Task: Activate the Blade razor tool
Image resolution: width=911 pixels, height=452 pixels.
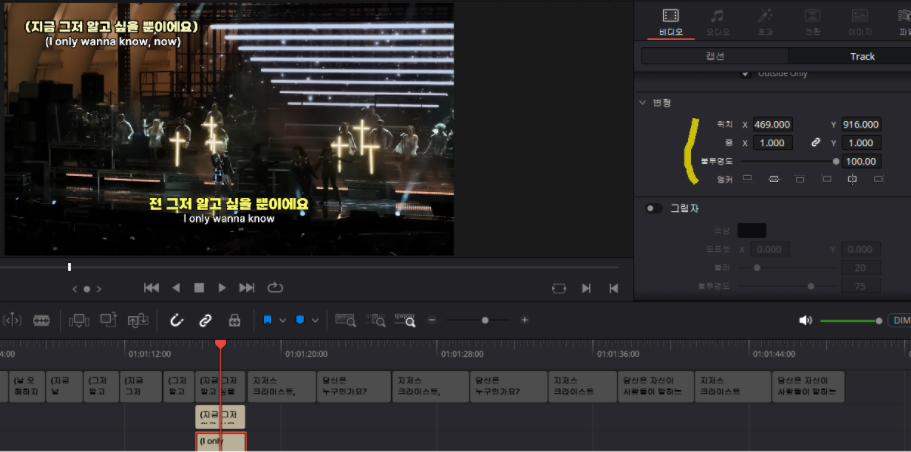Action: coord(41,320)
